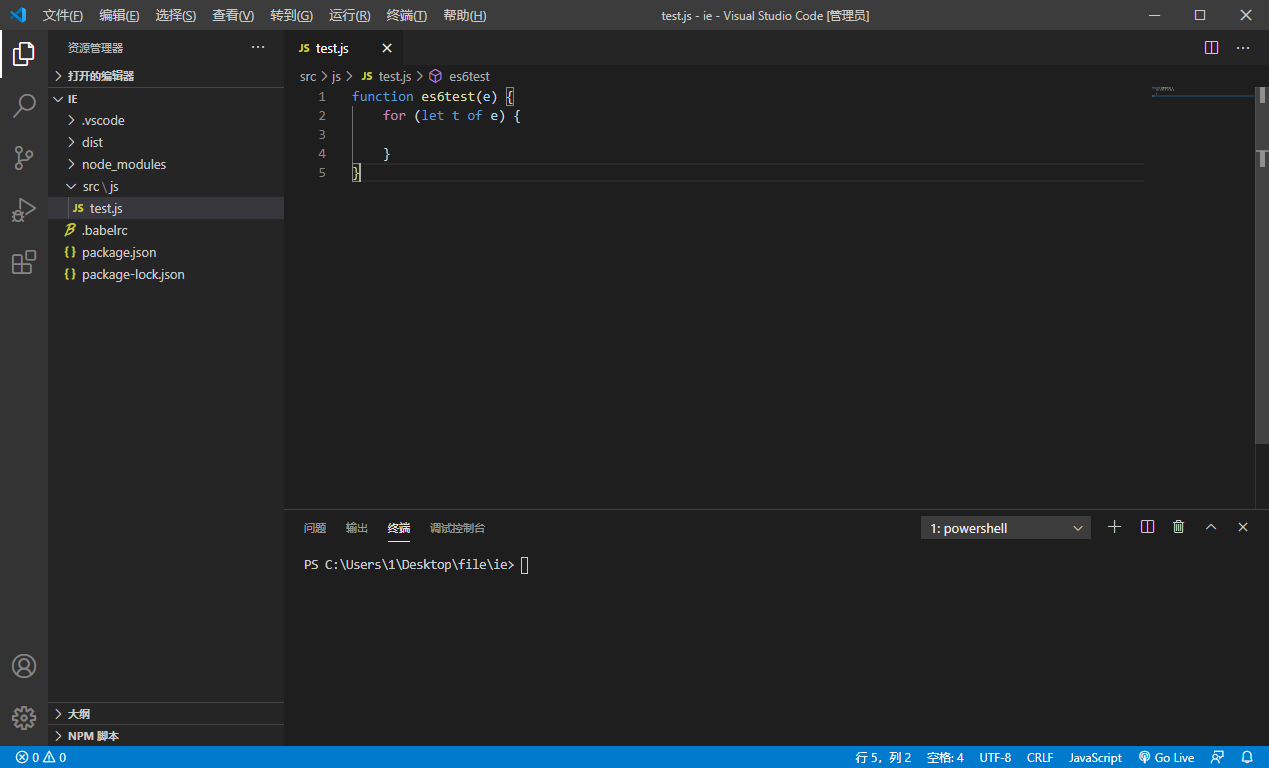Viewport: 1269px width, 768px height.
Task: Kill terminal with the trash icon
Action: pos(1179,527)
